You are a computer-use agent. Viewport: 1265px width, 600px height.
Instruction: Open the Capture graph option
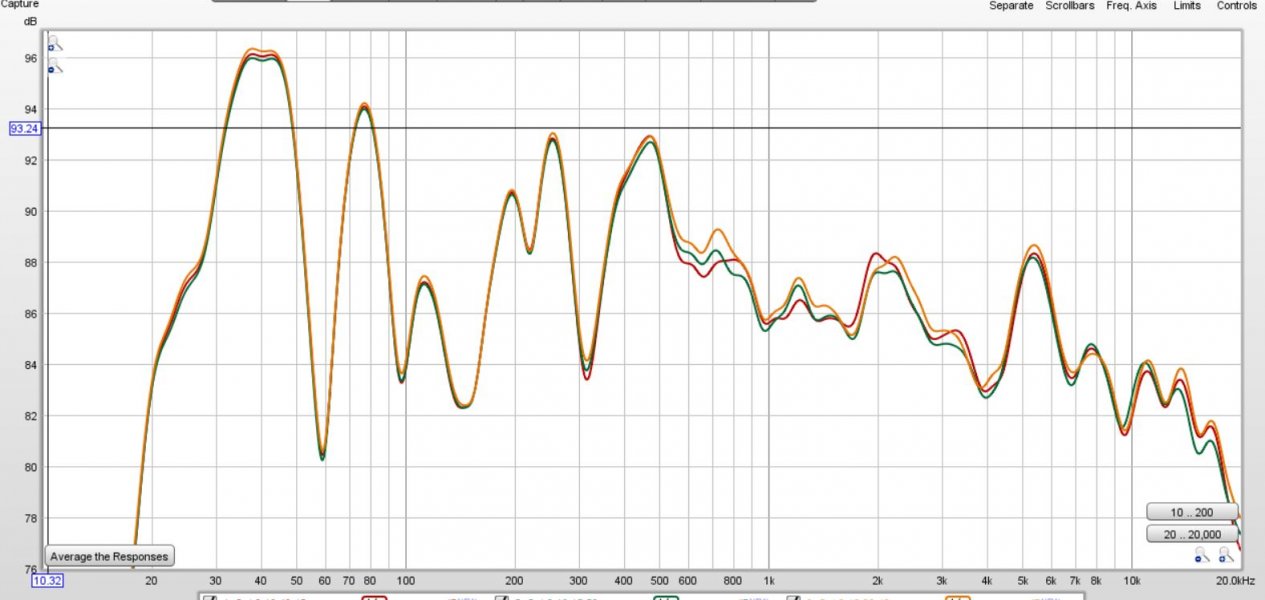point(20,5)
